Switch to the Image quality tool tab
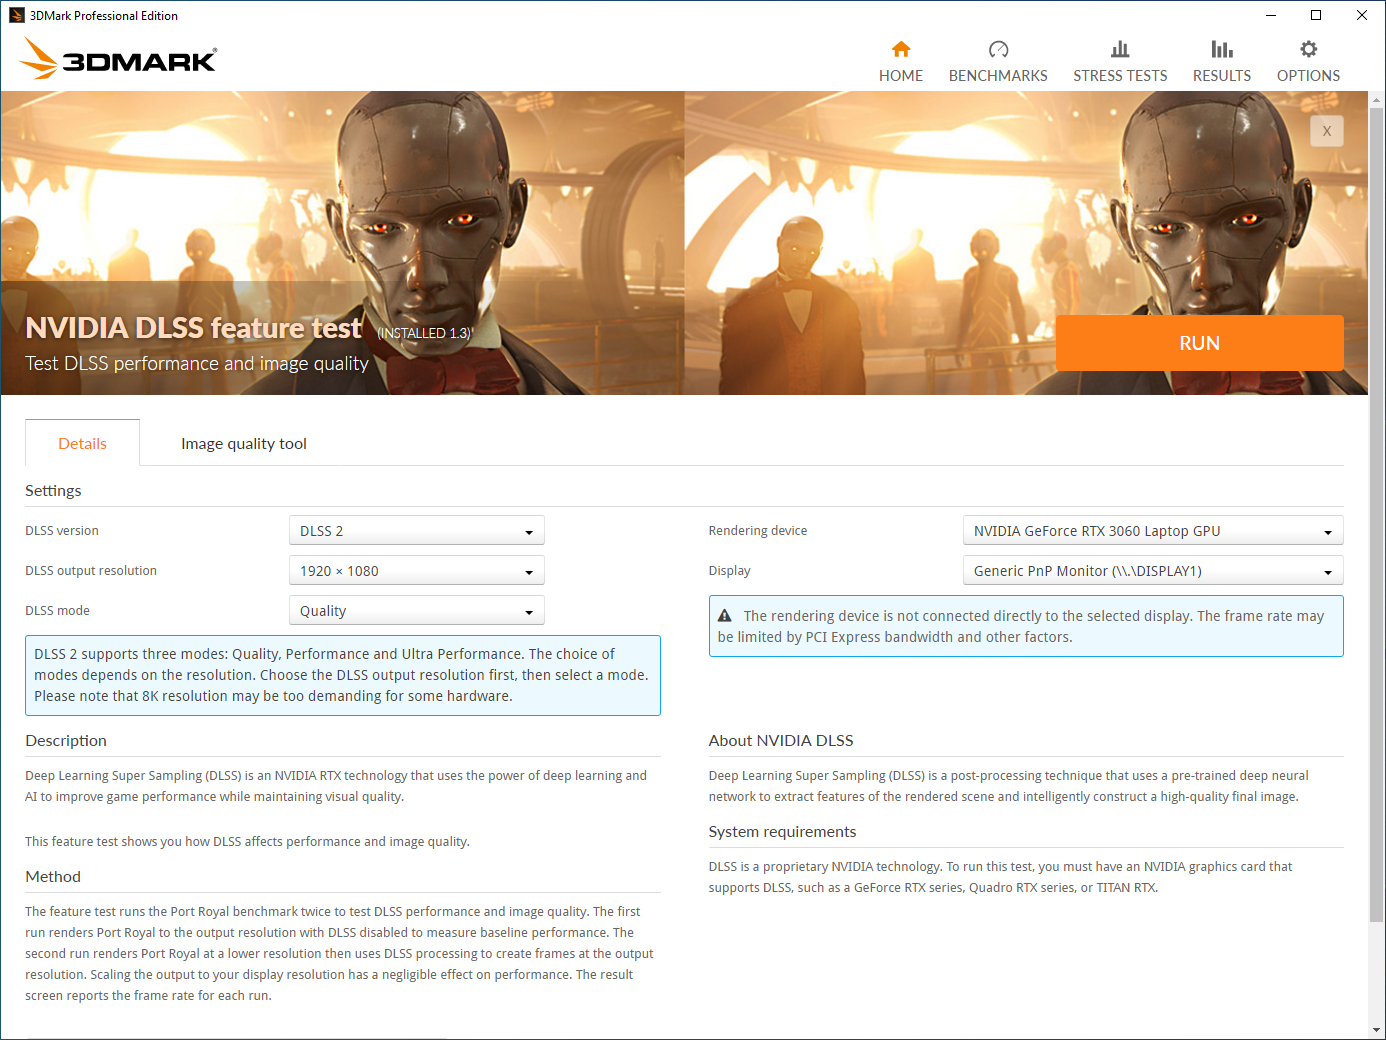1386x1040 pixels. (x=243, y=443)
